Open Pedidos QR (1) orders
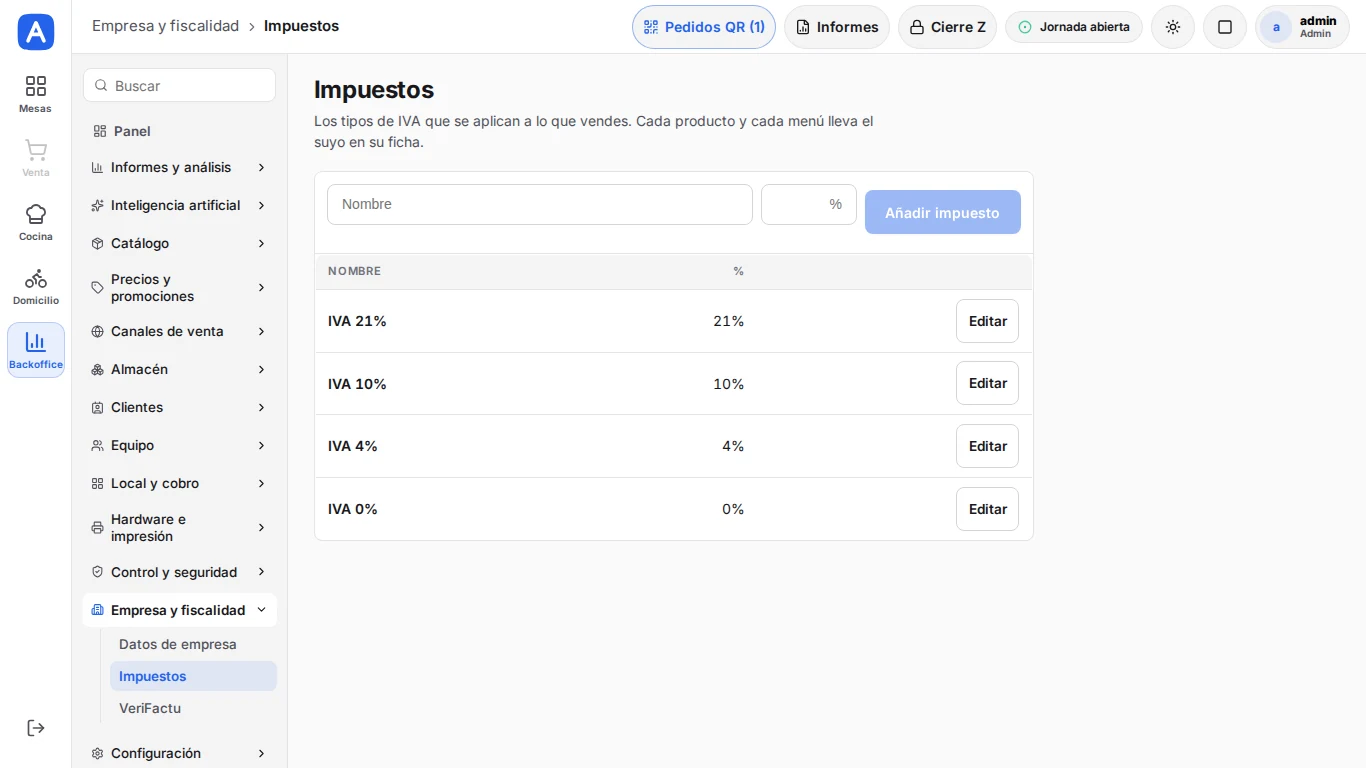1366x768 pixels. click(704, 27)
